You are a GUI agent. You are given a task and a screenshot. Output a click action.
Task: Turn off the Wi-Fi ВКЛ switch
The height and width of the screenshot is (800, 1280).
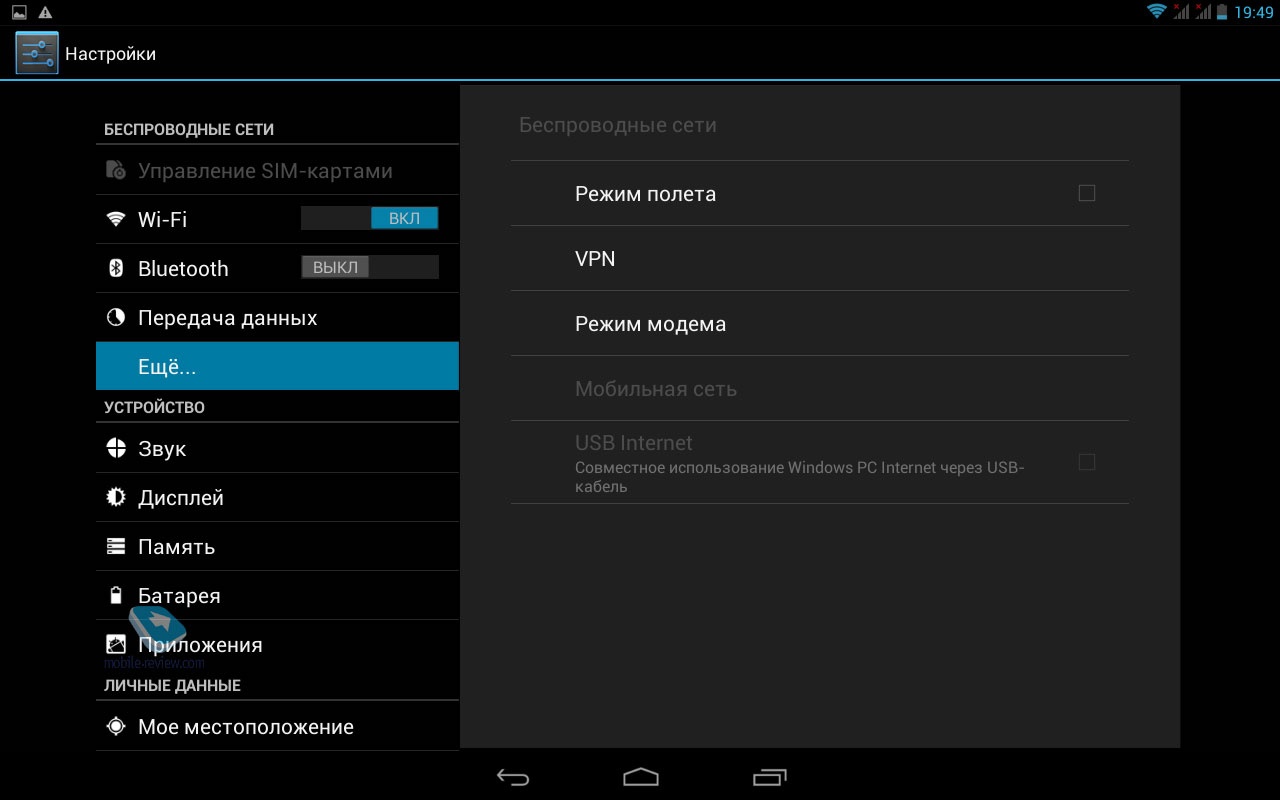coord(369,218)
